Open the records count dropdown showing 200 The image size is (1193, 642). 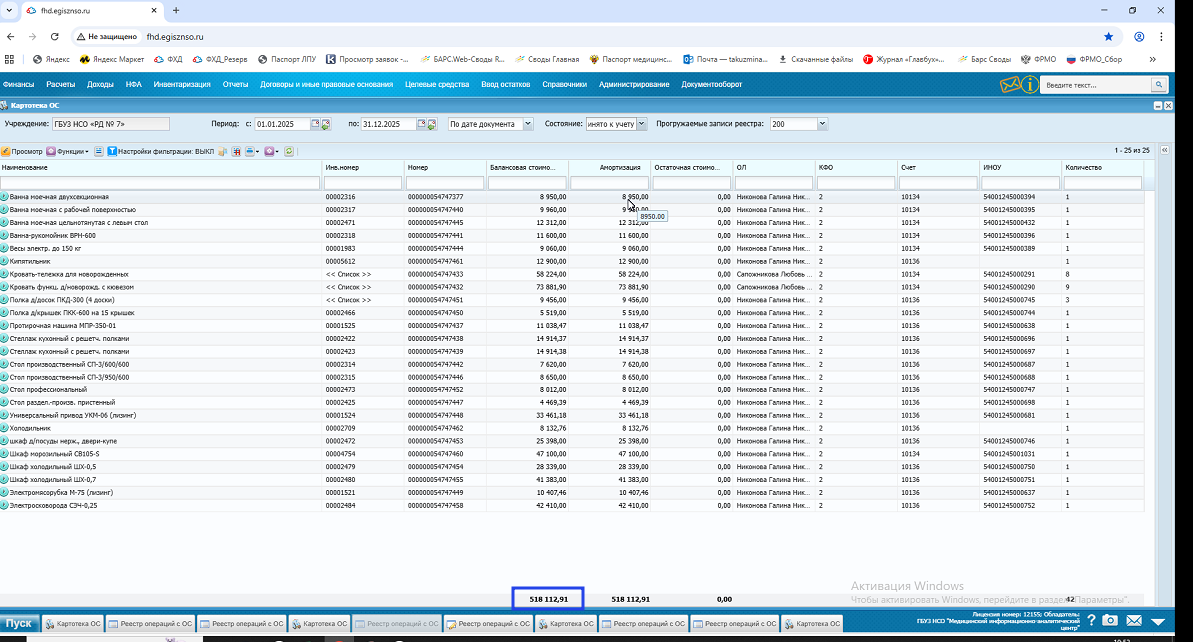822,124
